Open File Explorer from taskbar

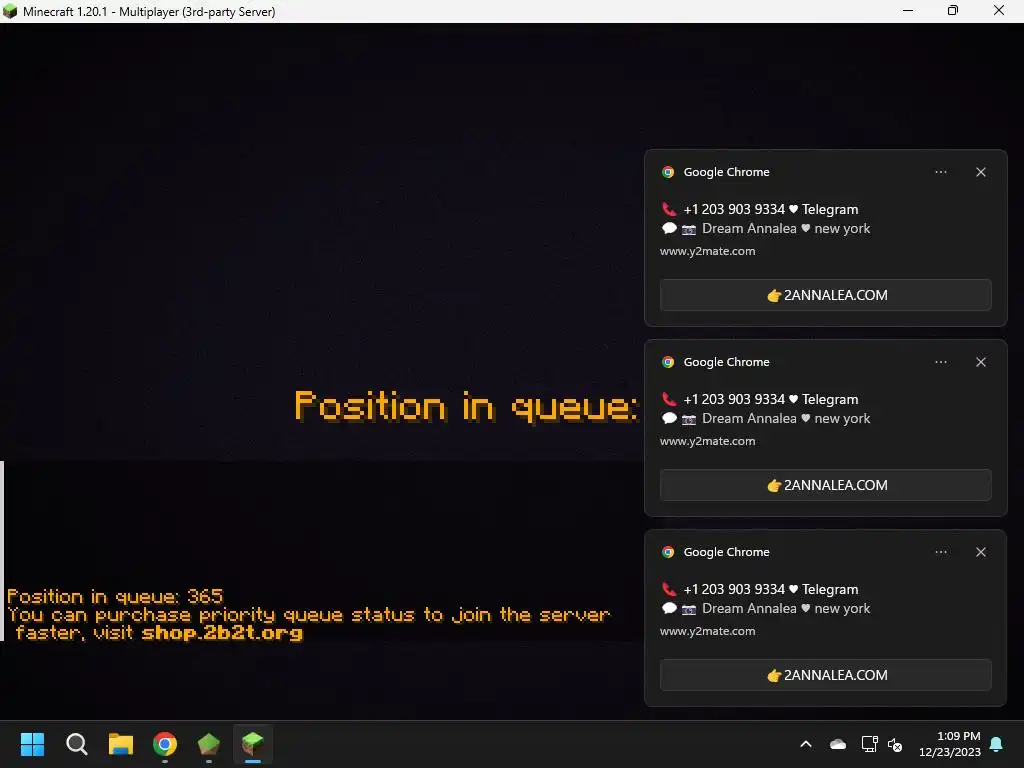pyautogui.click(x=121, y=744)
